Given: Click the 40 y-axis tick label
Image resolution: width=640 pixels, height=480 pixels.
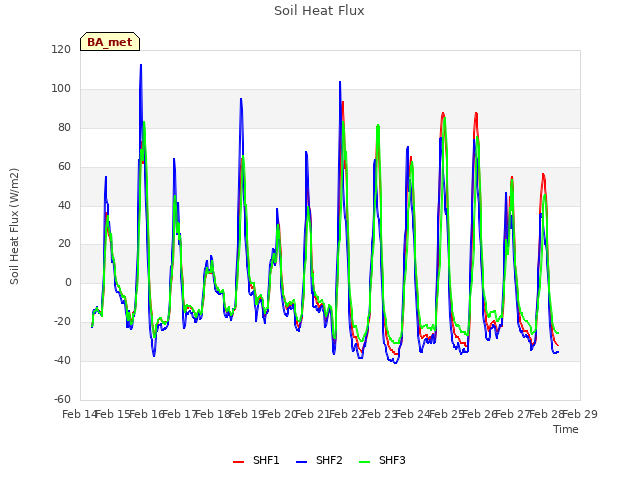Looking at the screenshot, I should pos(64,205).
